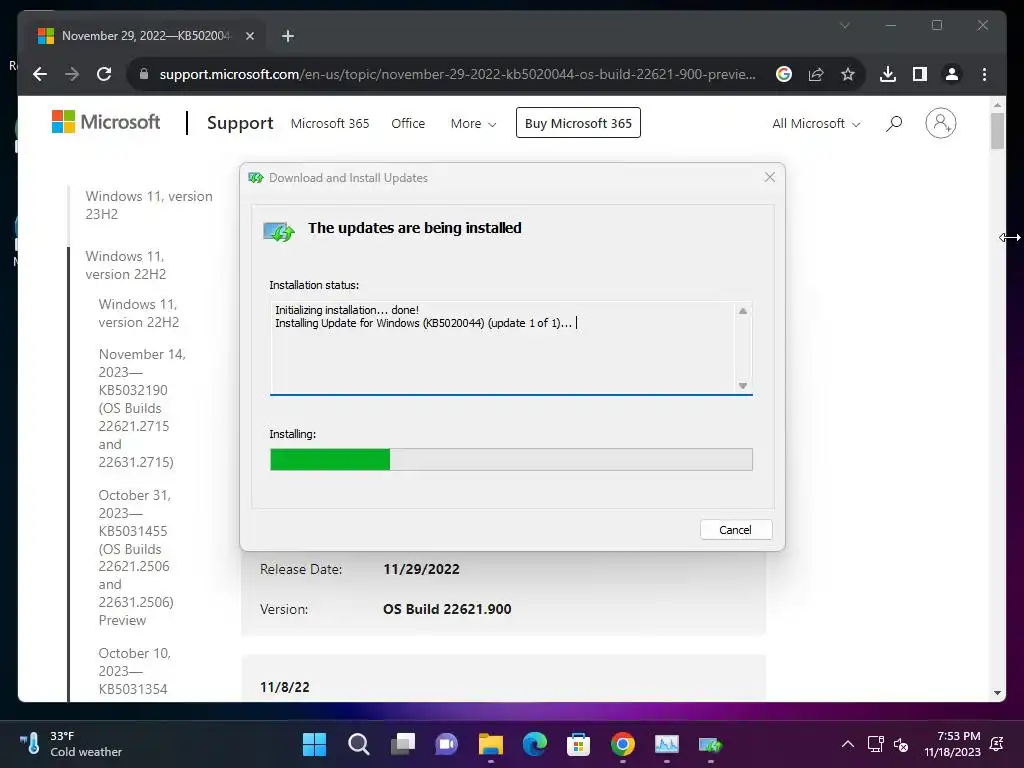
Task: Click release date '11/29/2022' text
Action: [x=421, y=569]
